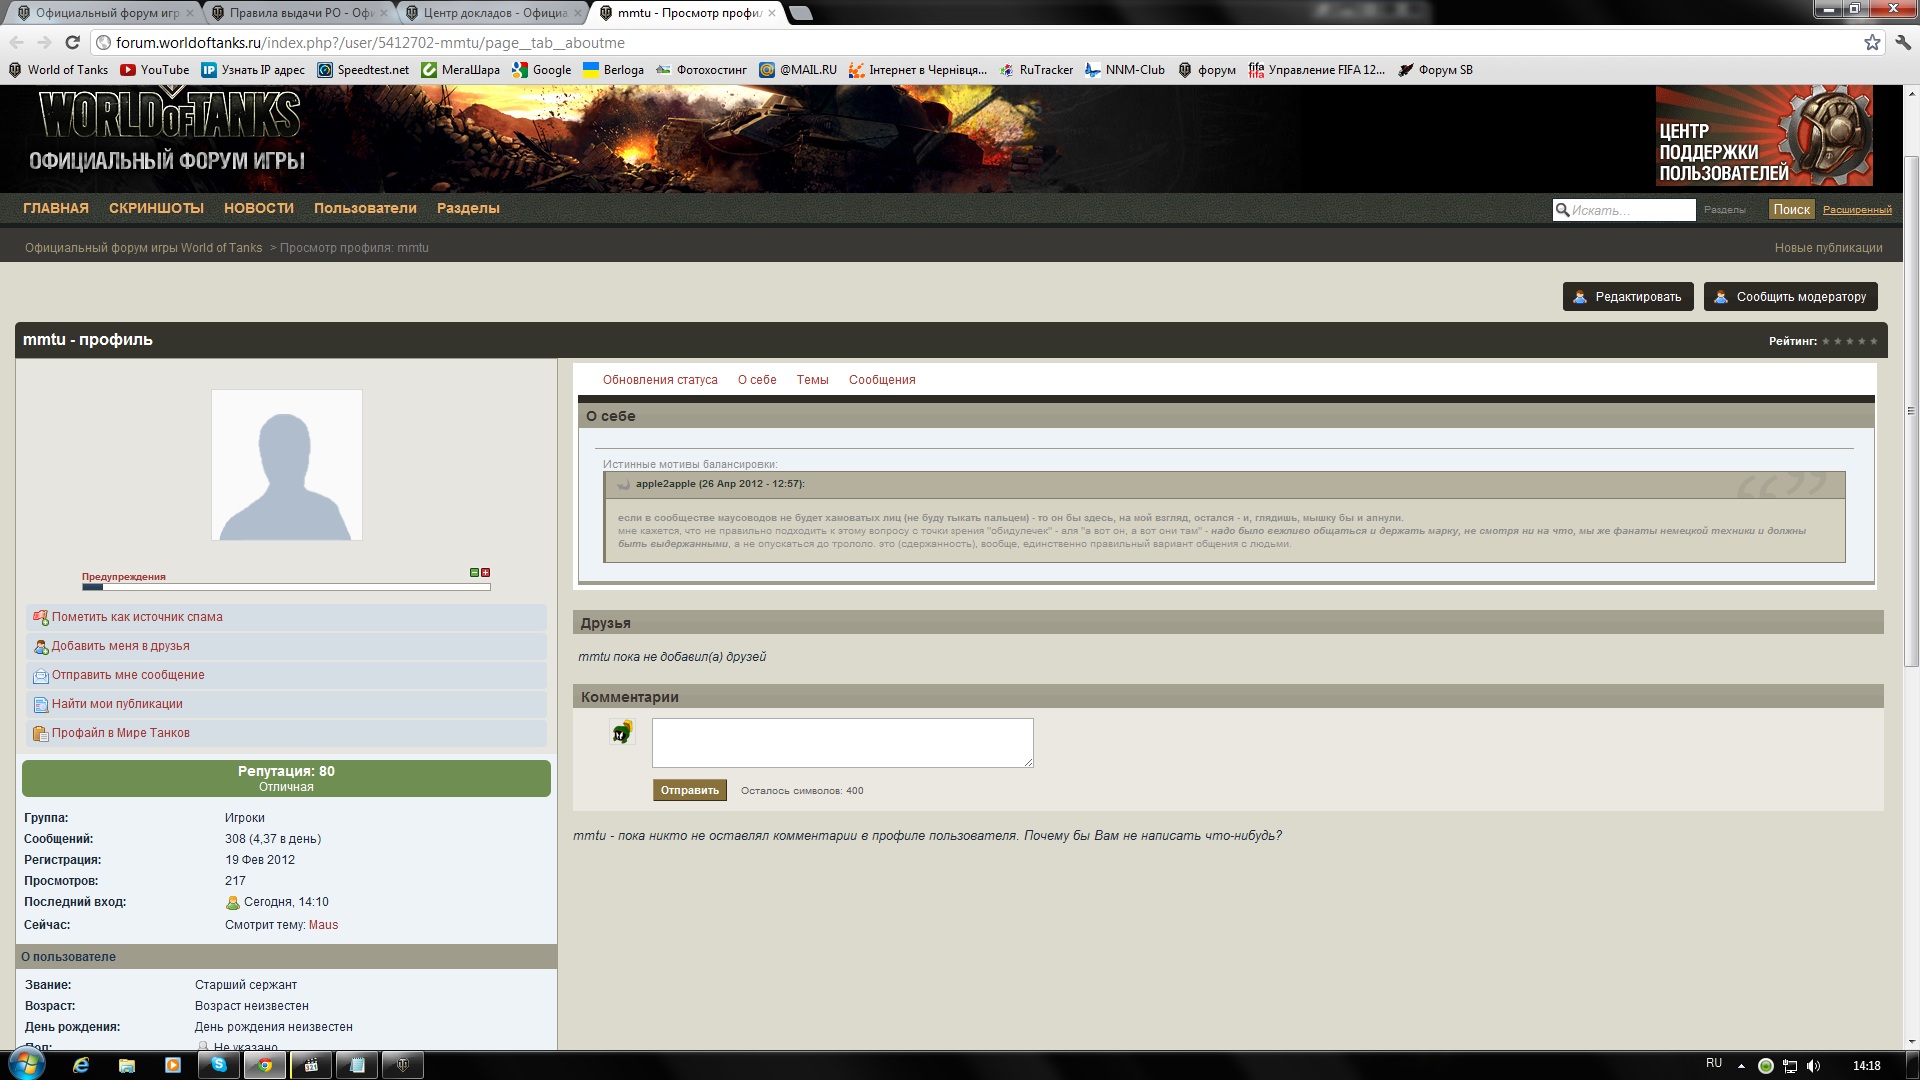
Task: Open Internet Explorer from the taskbar
Action: coord(81,1065)
